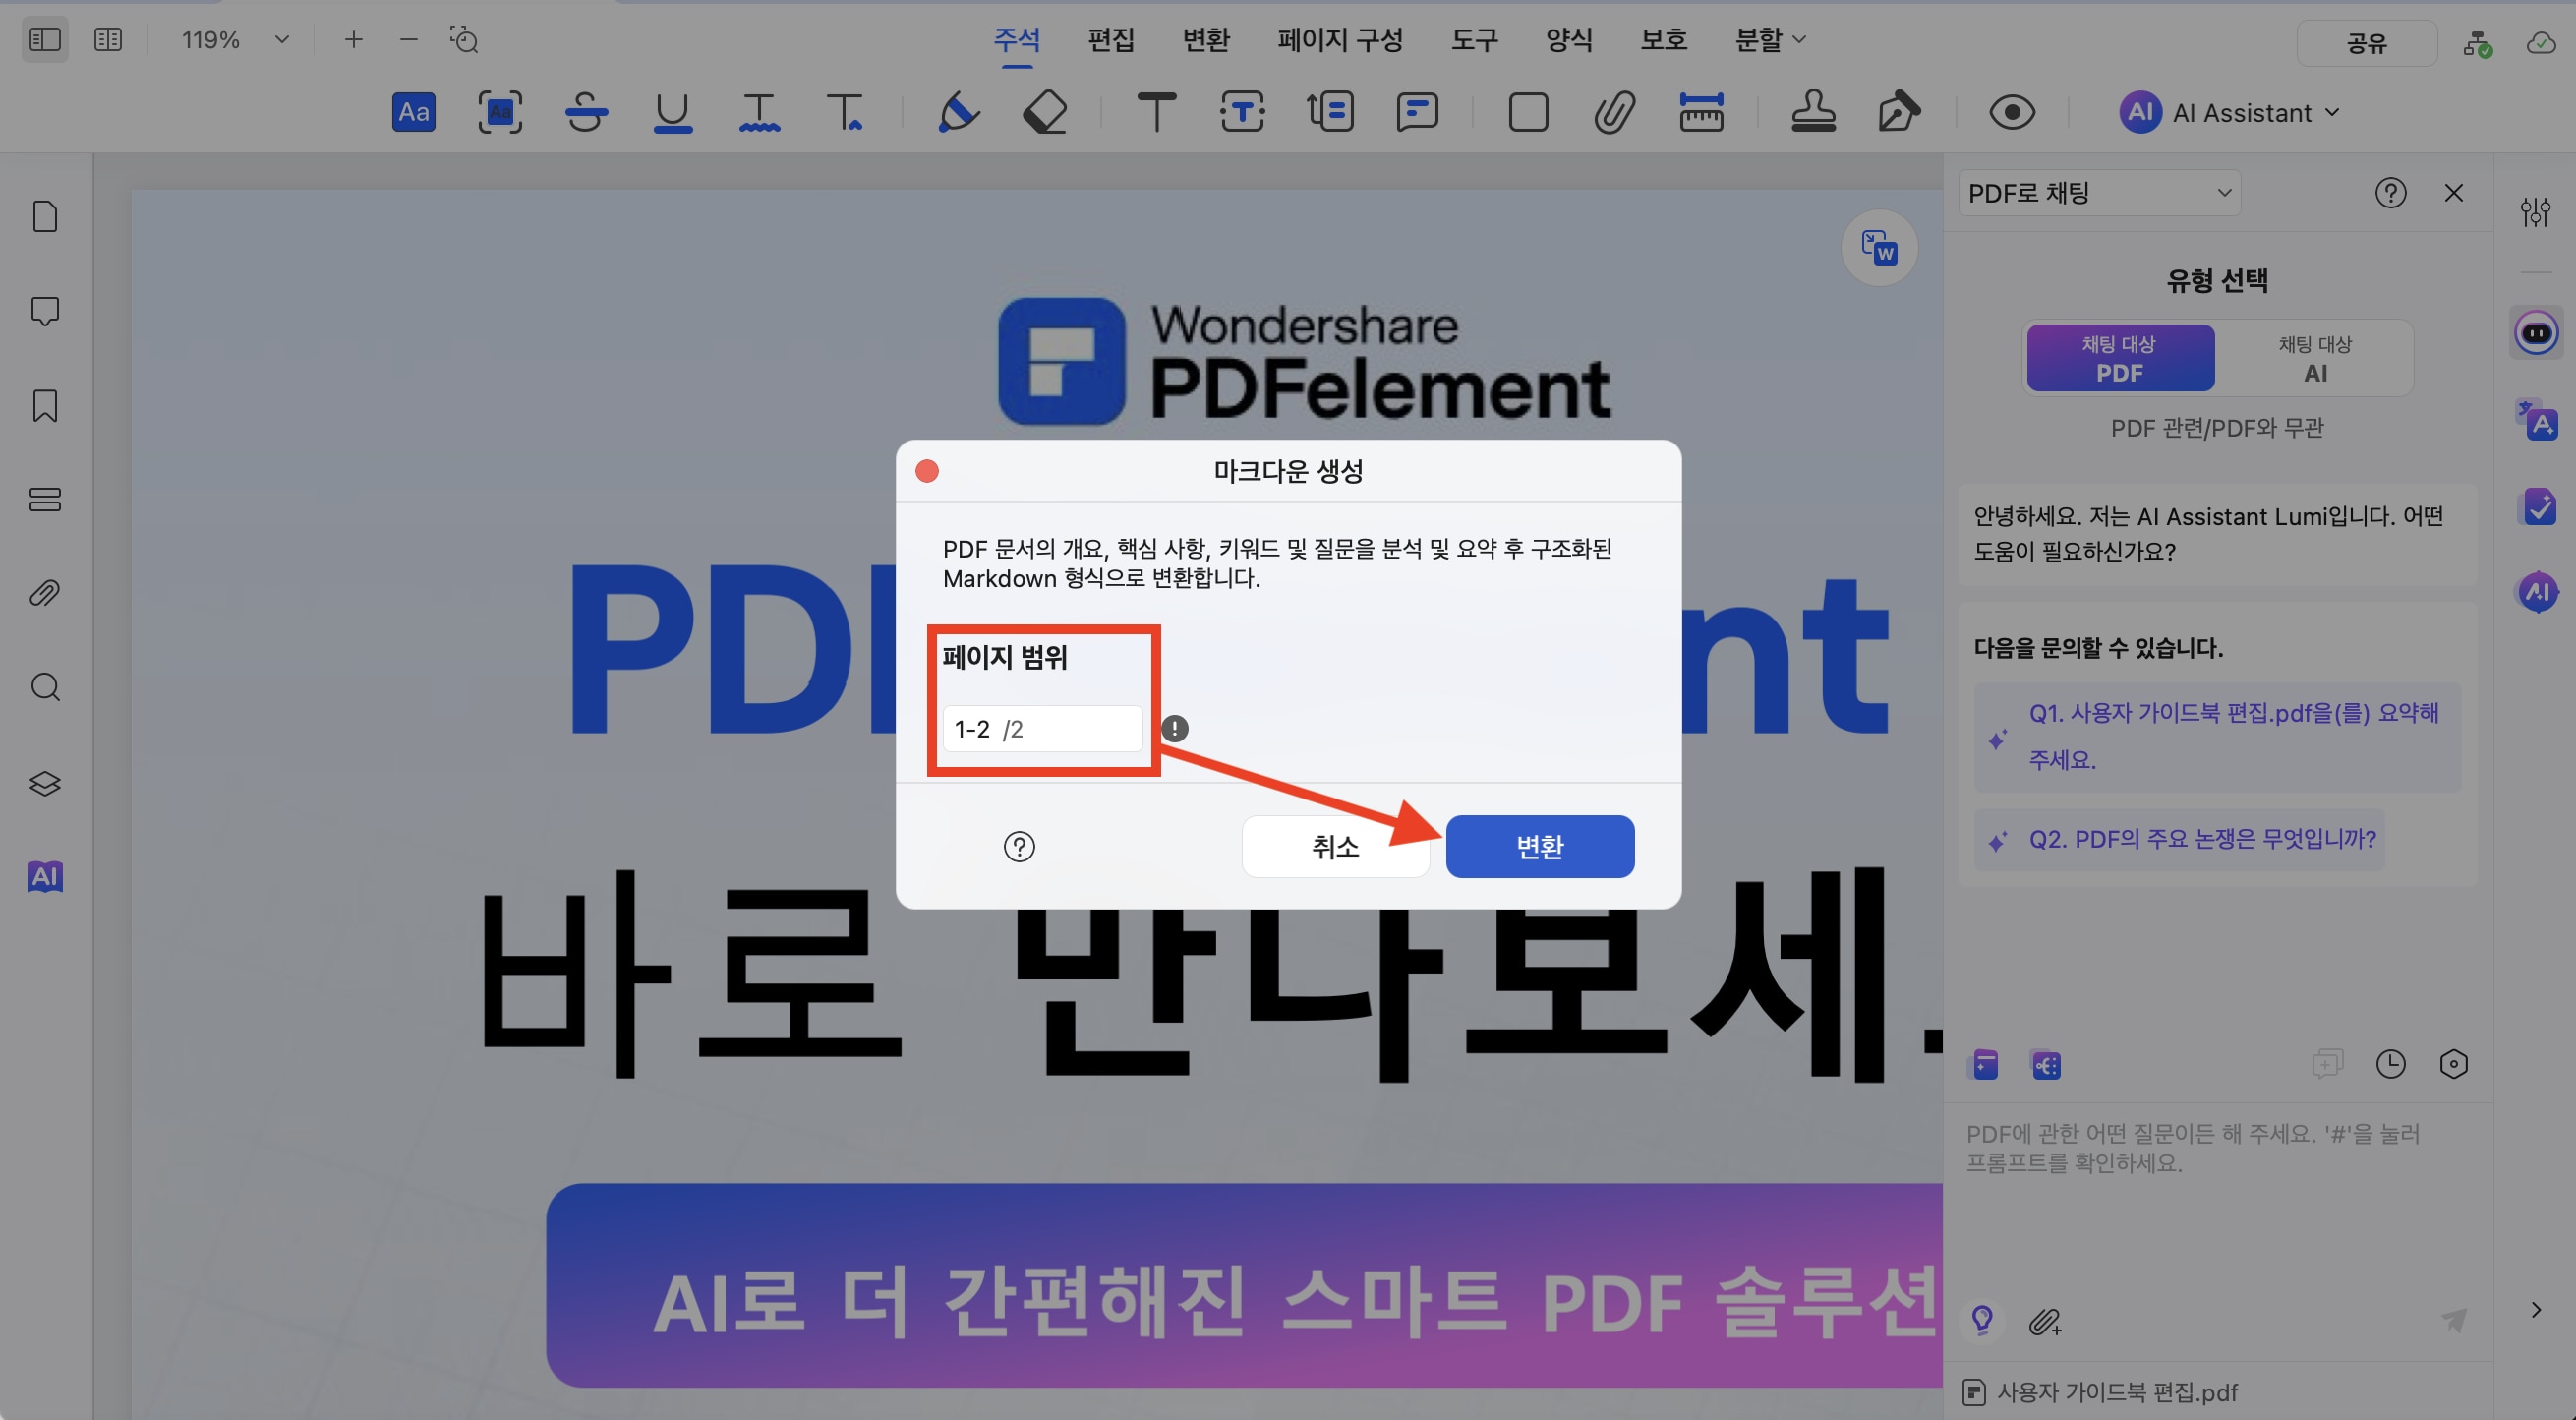Viewport: 2576px width, 1420px height.
Task: Open the dialog help question mark
Action: click(x=1019, y=847)
